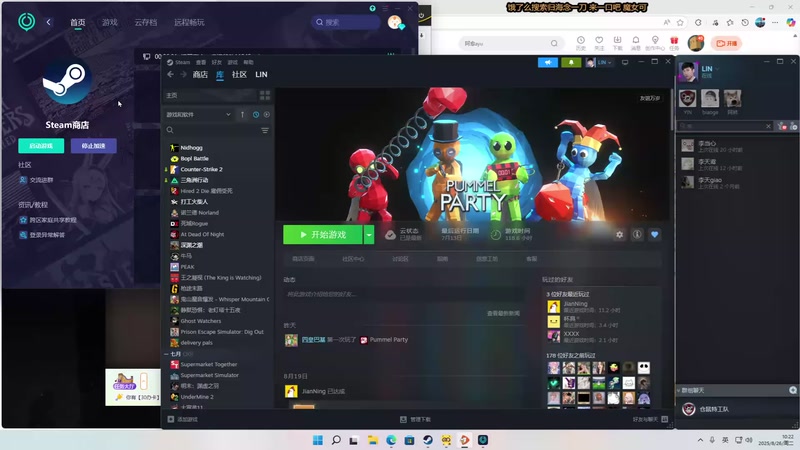Open LIN status dropdown in friends window
This screenshot has height=450, width=800.
point(717,69)
